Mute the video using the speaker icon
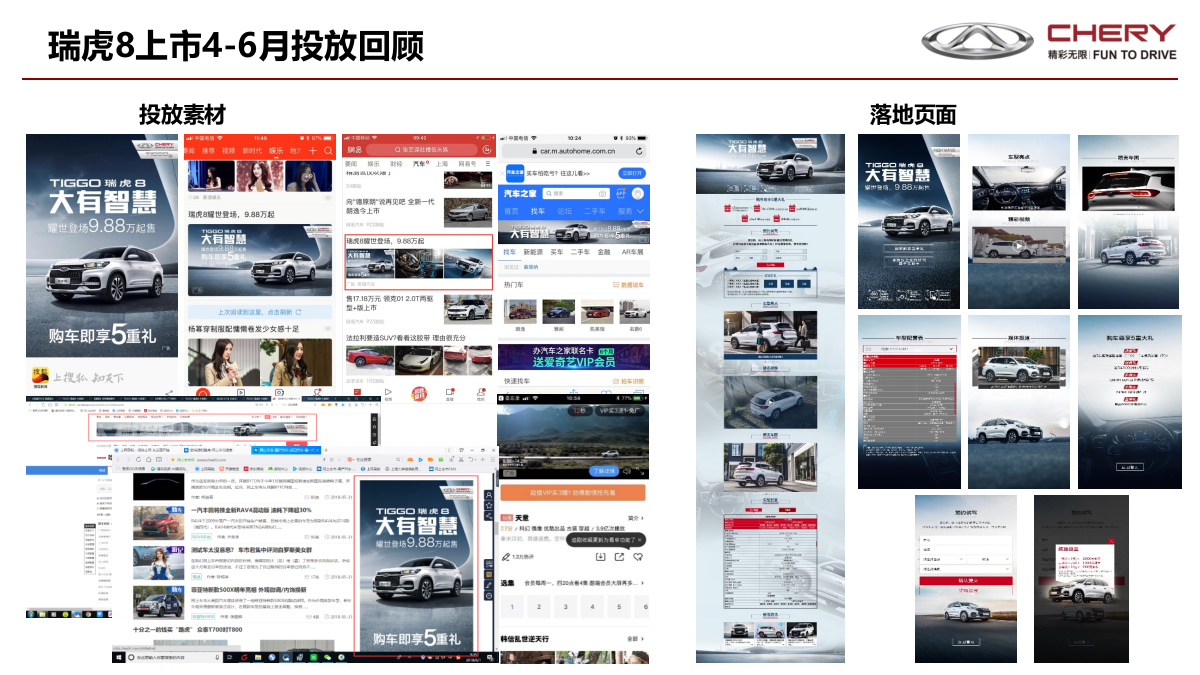 tap(625, 471)
